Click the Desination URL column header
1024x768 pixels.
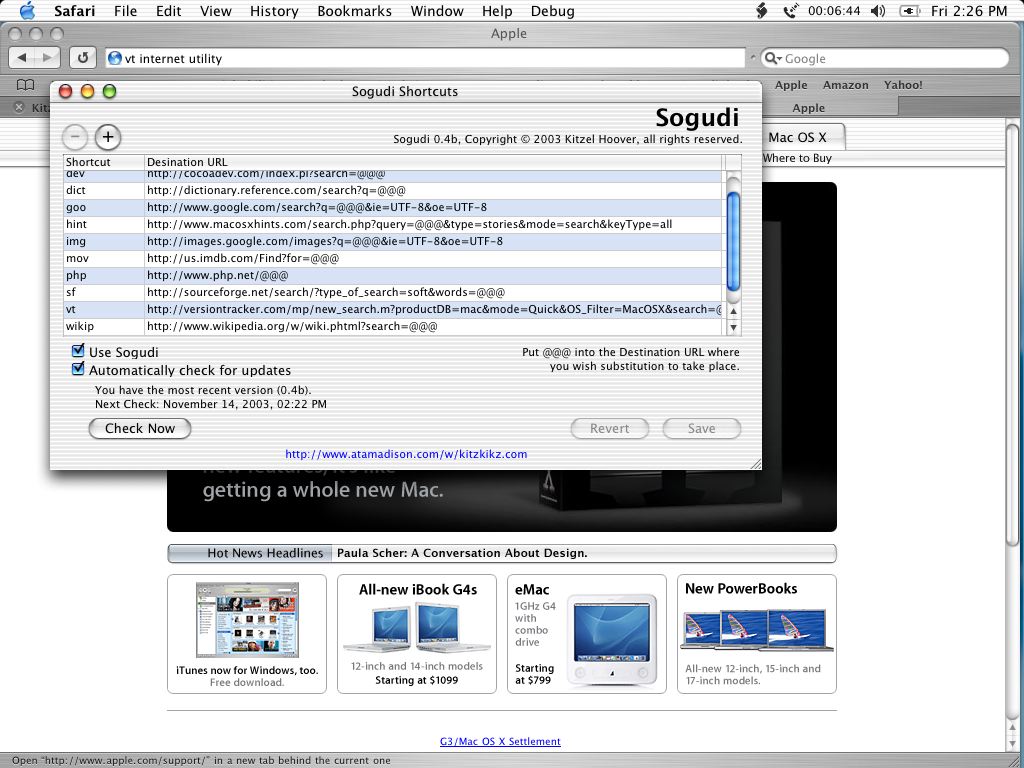pyautogui.click(x=434, y=161)
